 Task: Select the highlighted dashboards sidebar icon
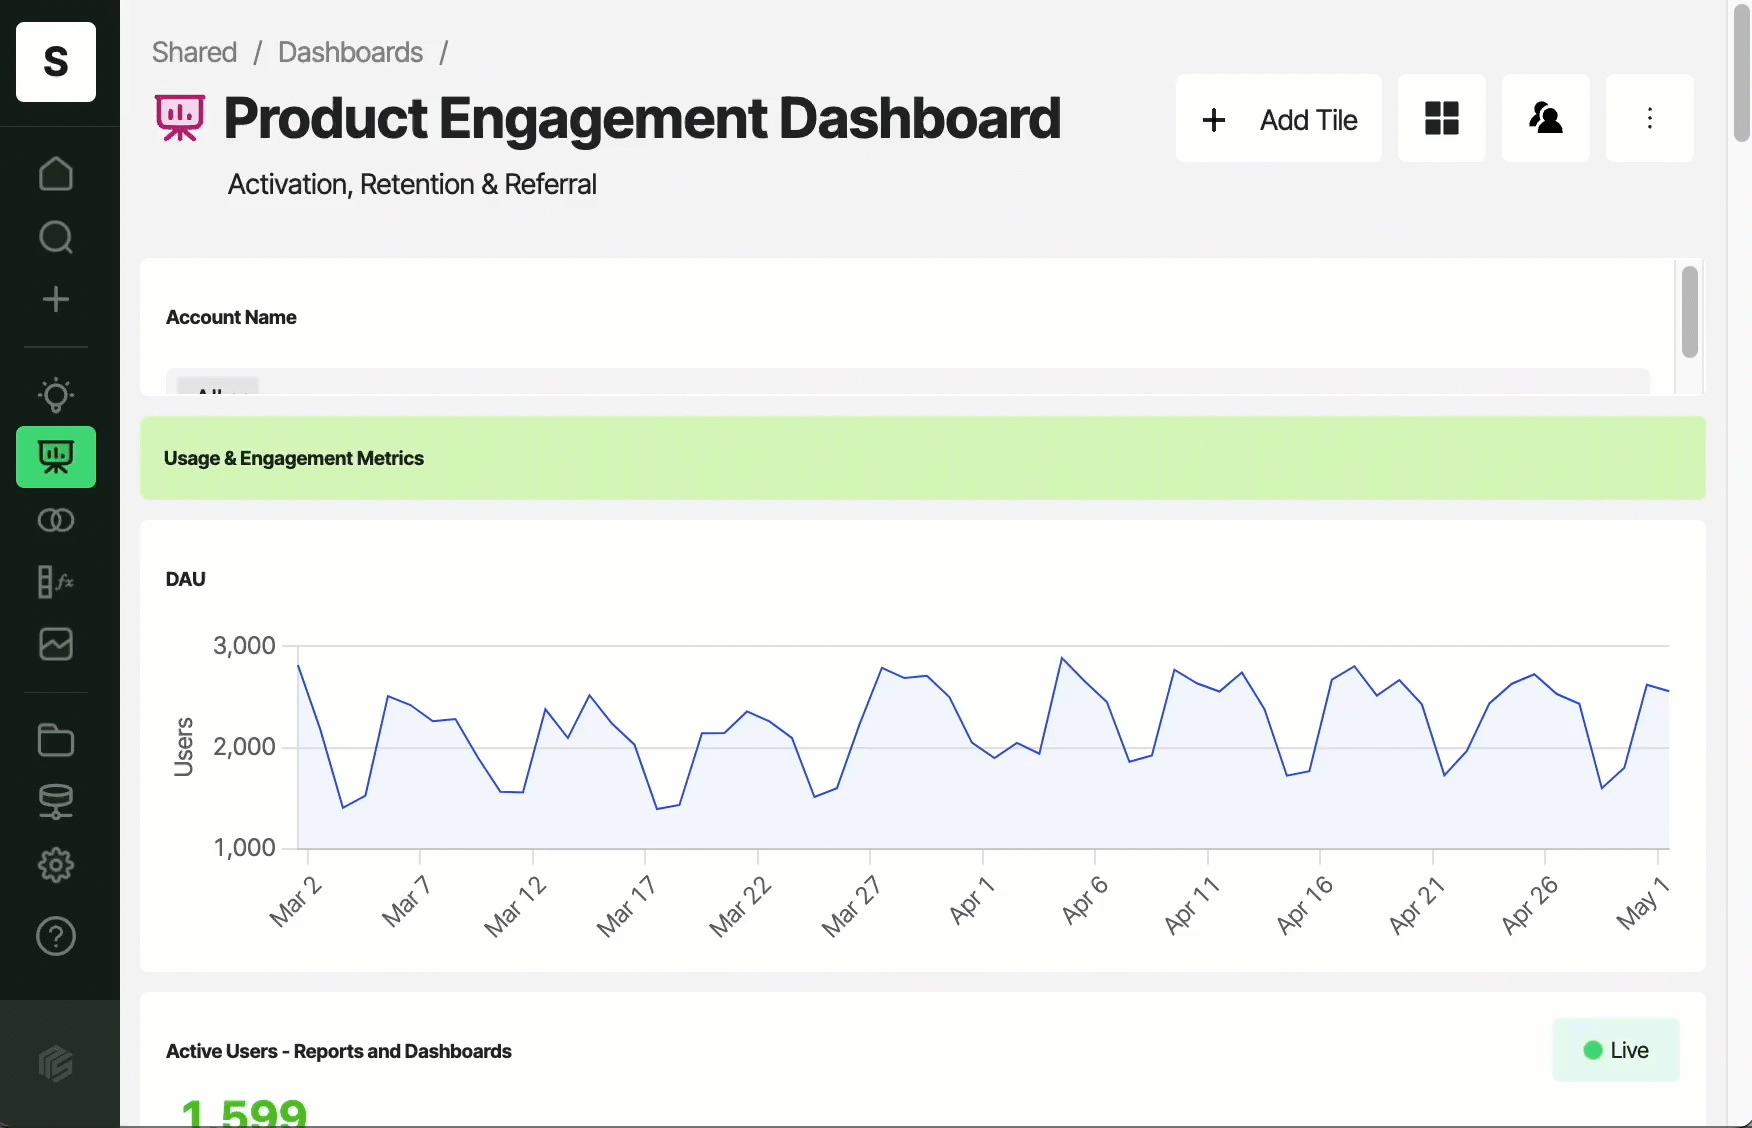click(56, 457)
